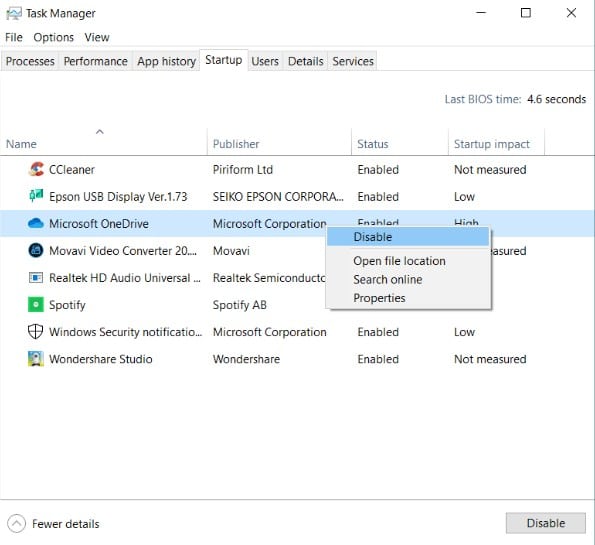Open the Performance tab
The image size is (595, 545).
point(95,61)
